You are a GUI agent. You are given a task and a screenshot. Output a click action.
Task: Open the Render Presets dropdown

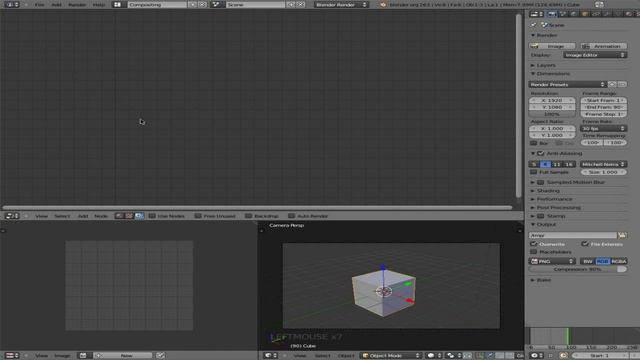tap(567, 84)
